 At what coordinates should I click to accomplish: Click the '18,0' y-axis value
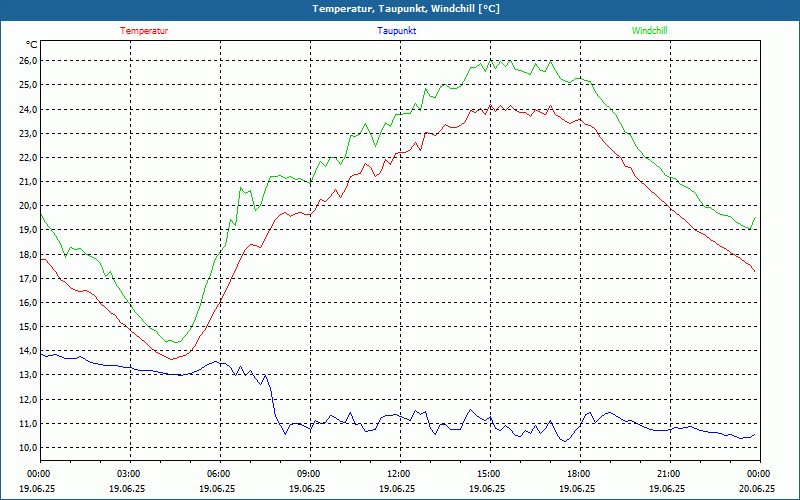[x=28, y=254]
